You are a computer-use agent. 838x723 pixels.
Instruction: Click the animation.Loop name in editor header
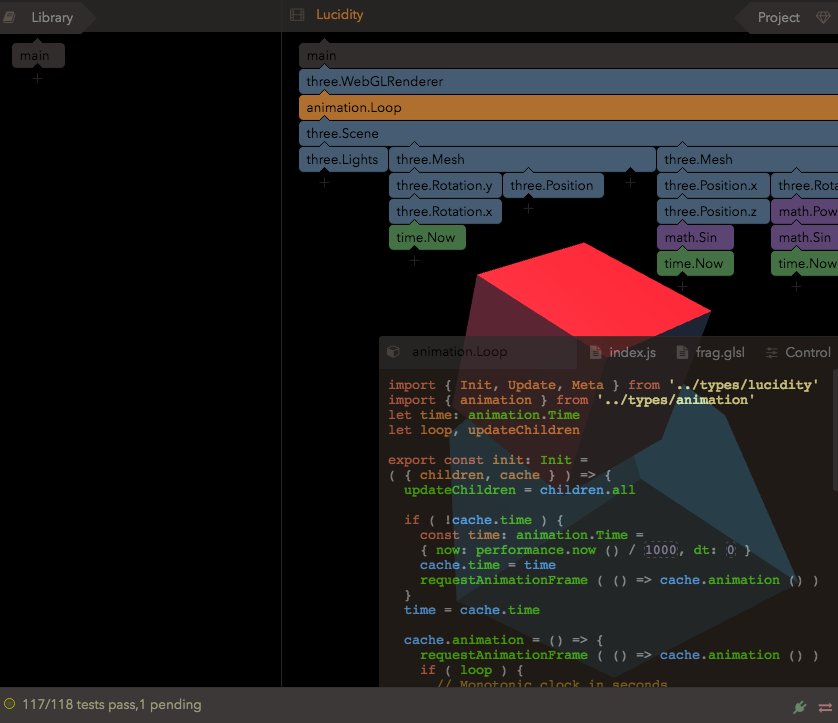(x=460, y=352)
